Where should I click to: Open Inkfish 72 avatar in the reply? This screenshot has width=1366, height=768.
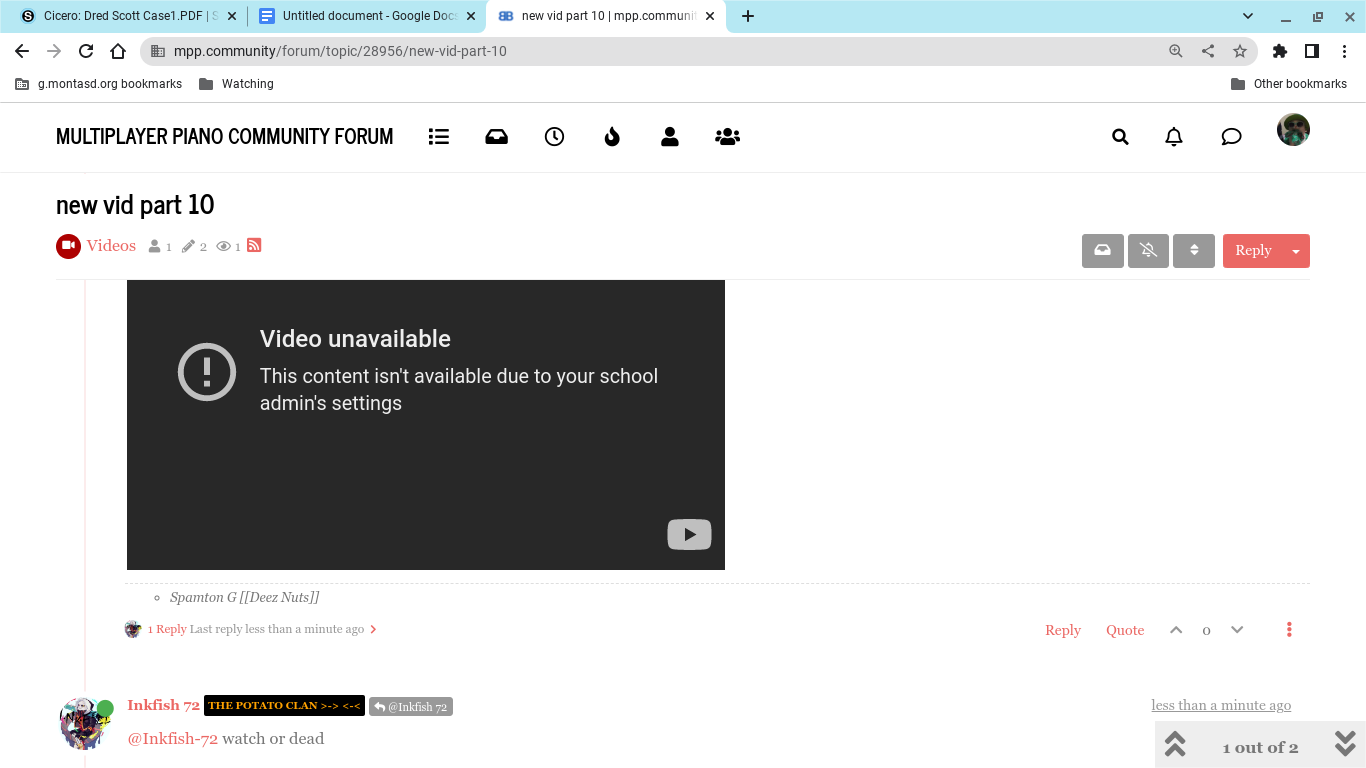point(84,724)
